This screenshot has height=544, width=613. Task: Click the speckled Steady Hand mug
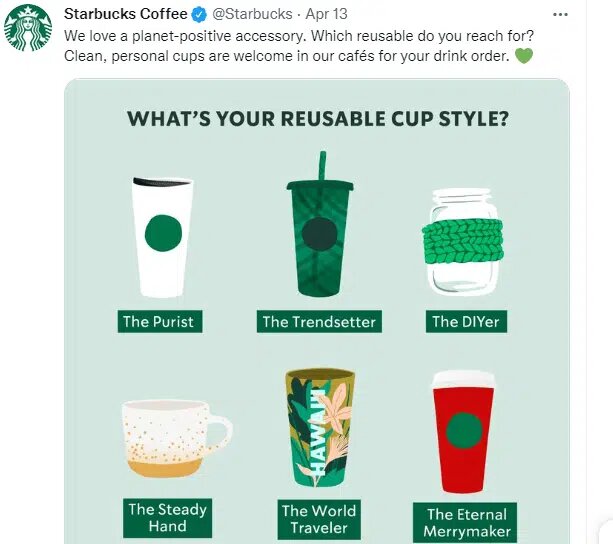(172, 437)
